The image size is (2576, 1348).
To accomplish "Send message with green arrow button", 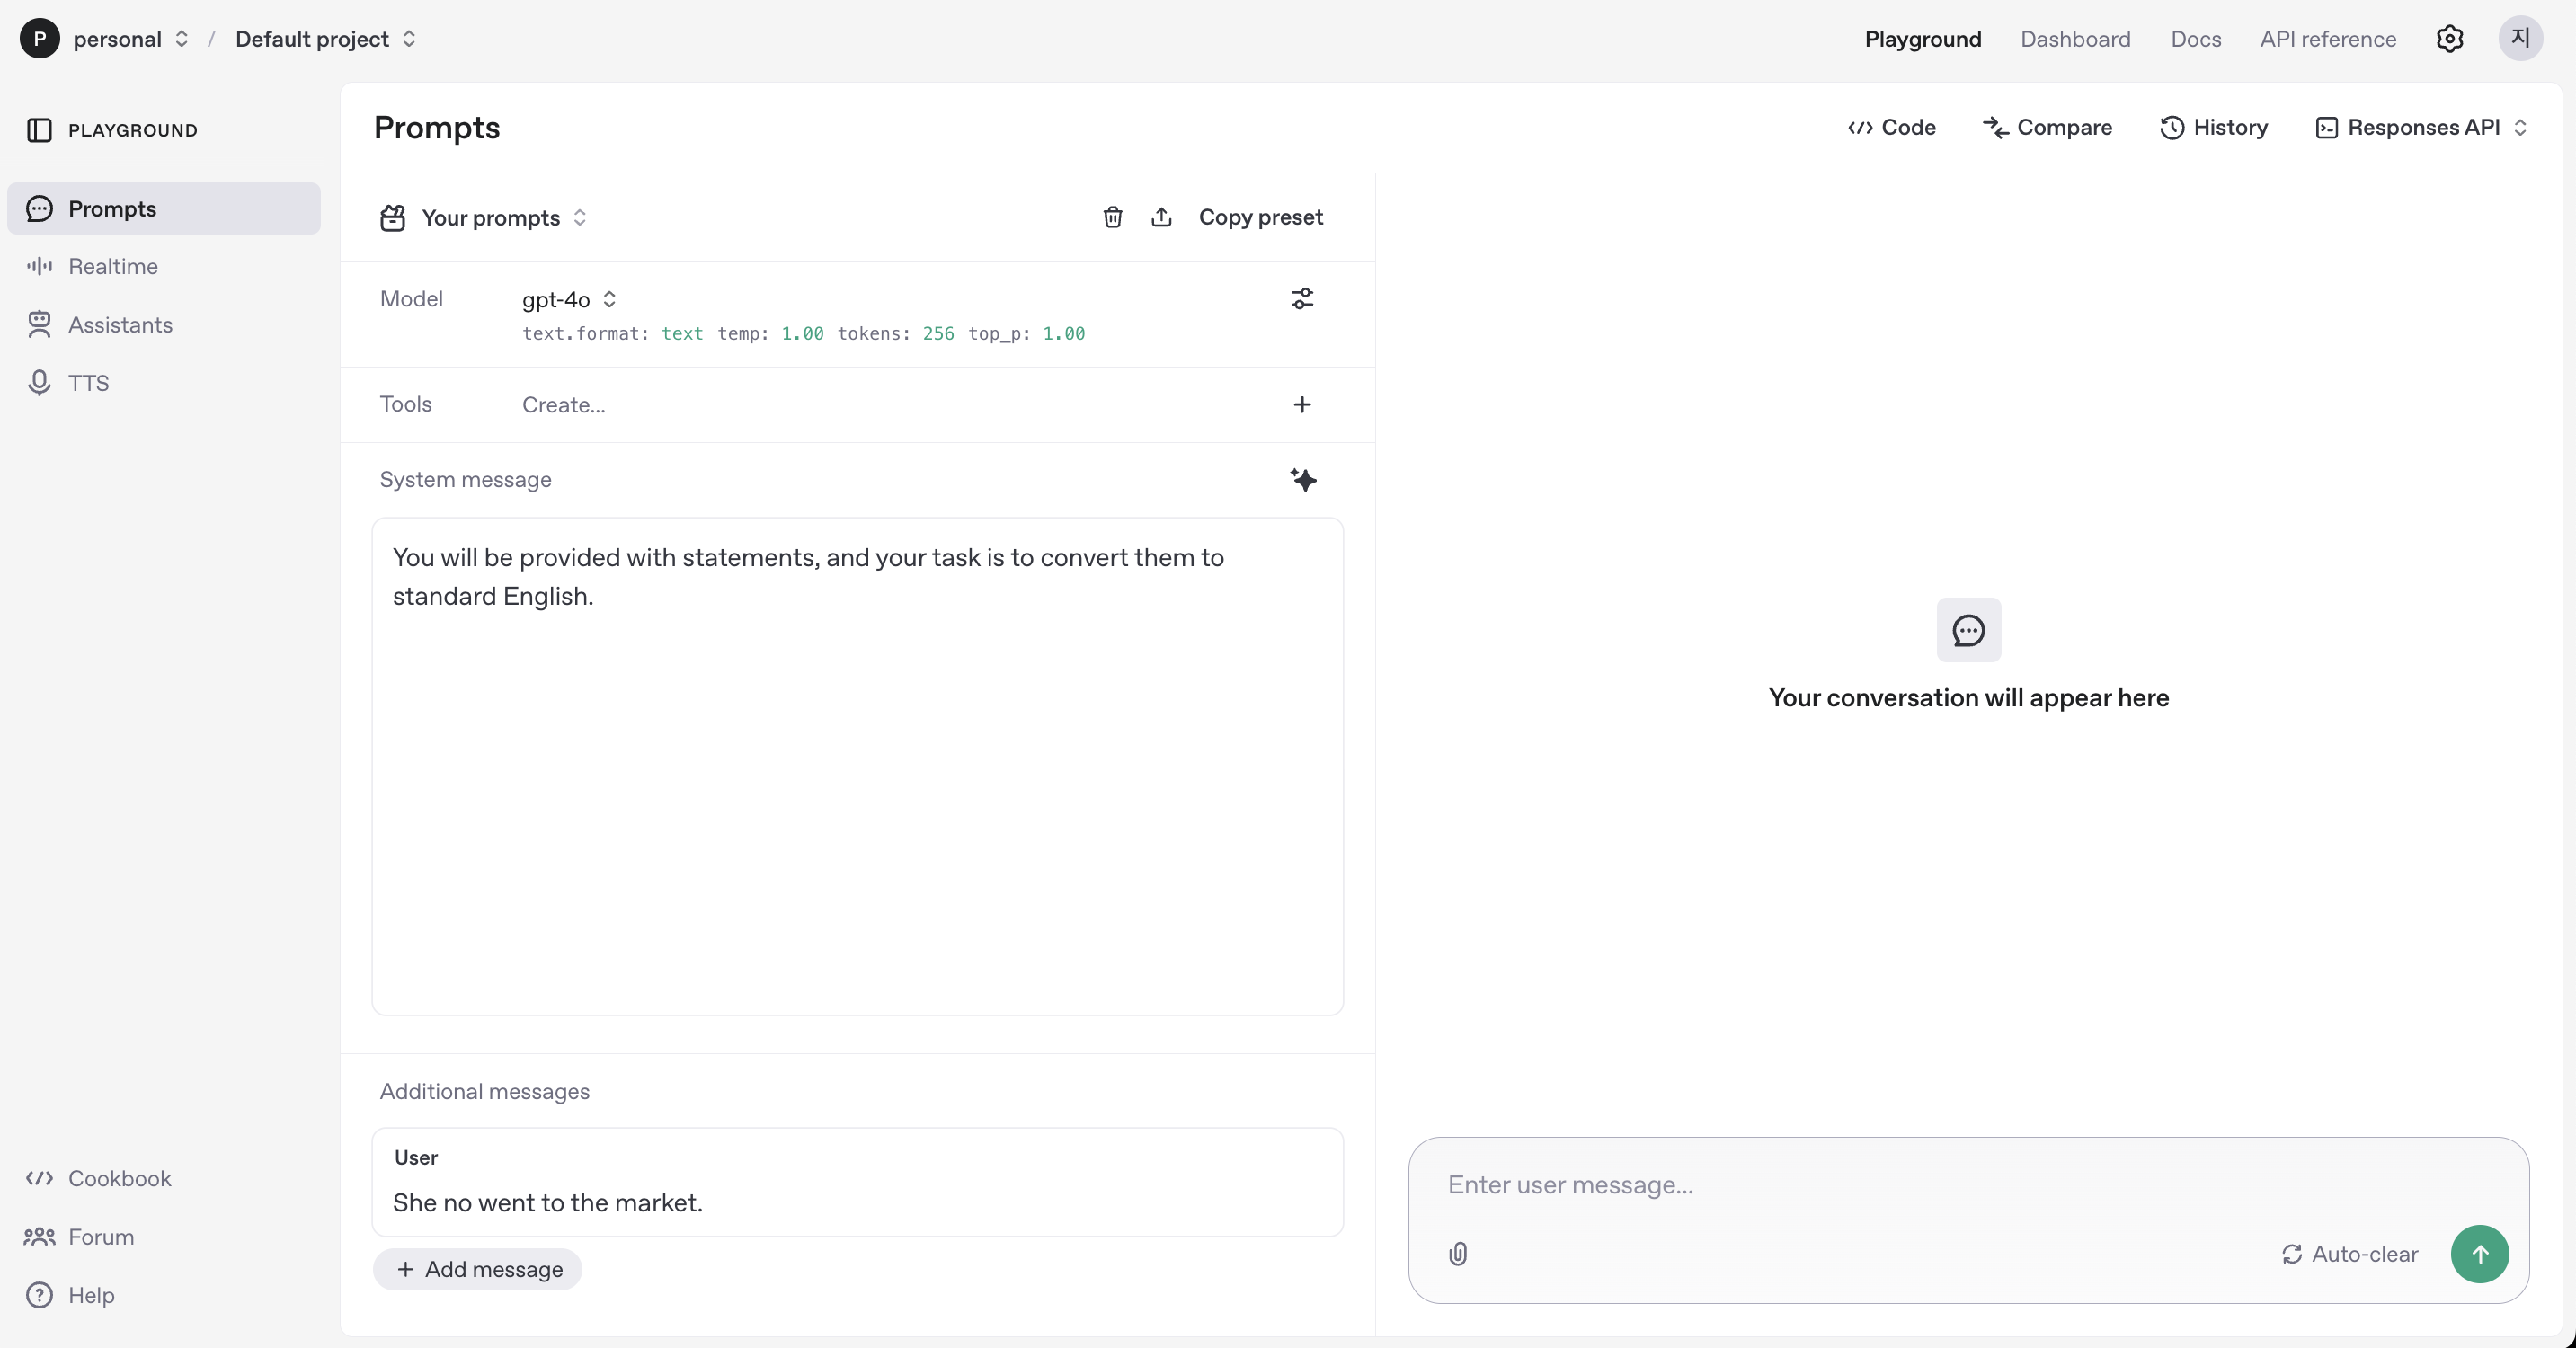I will [2479, 1254].
